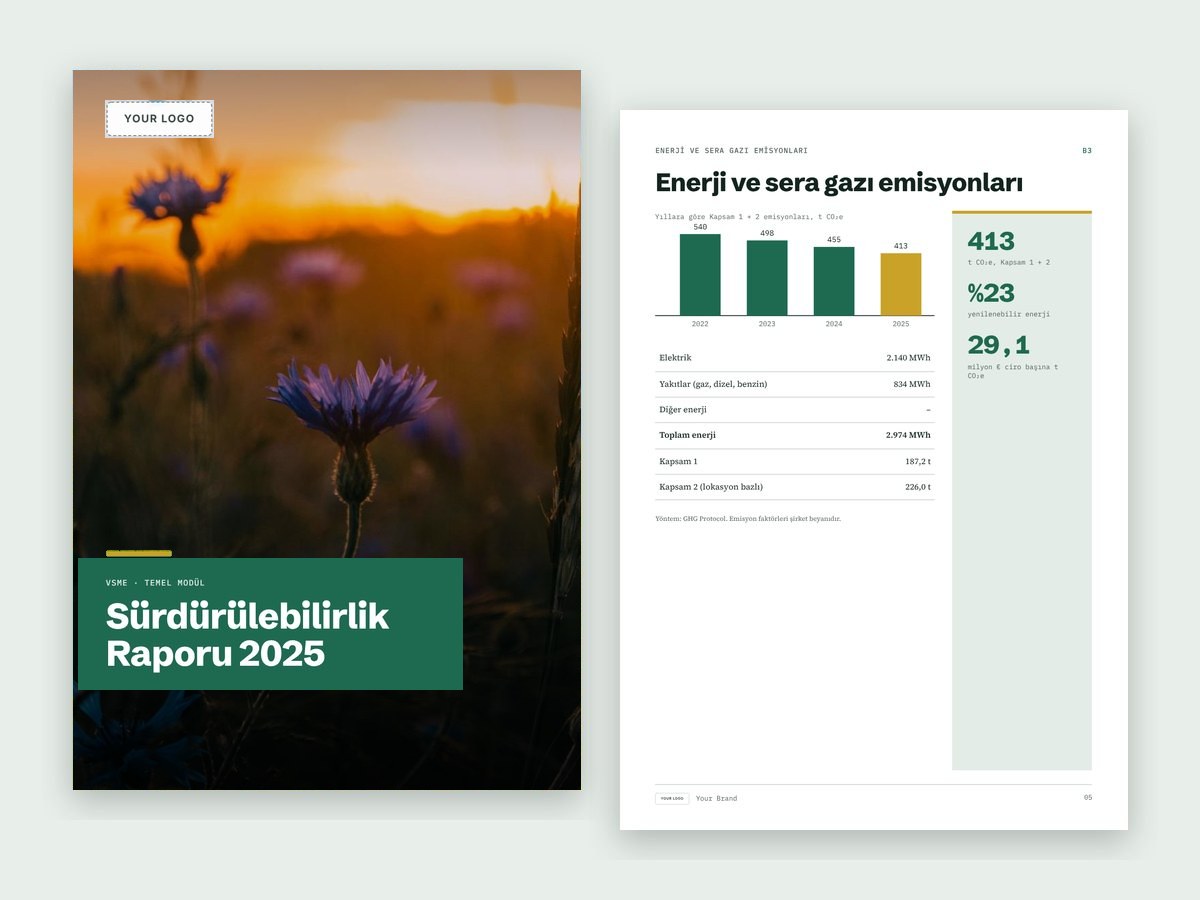Click the small "413" label above the 2025 bar
The height and width of the screenshot is (900, 1200).
point(901,246)
